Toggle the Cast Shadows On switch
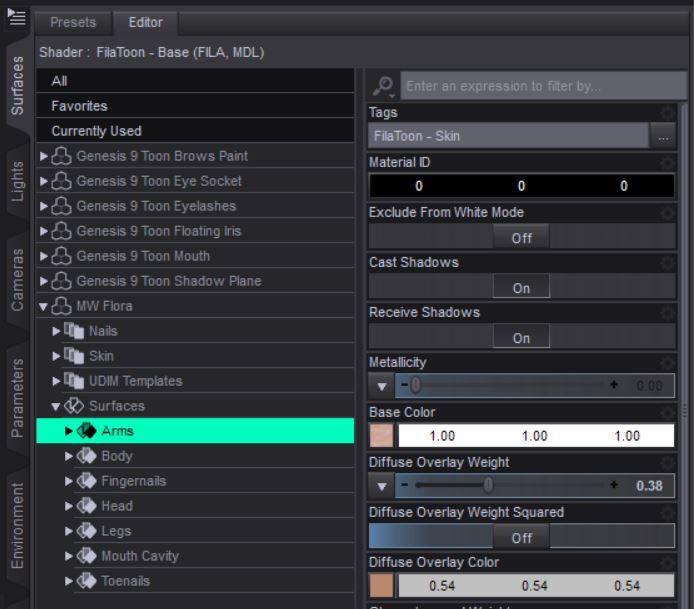This screenshot has height=609, width=694. tap(521, 286)
